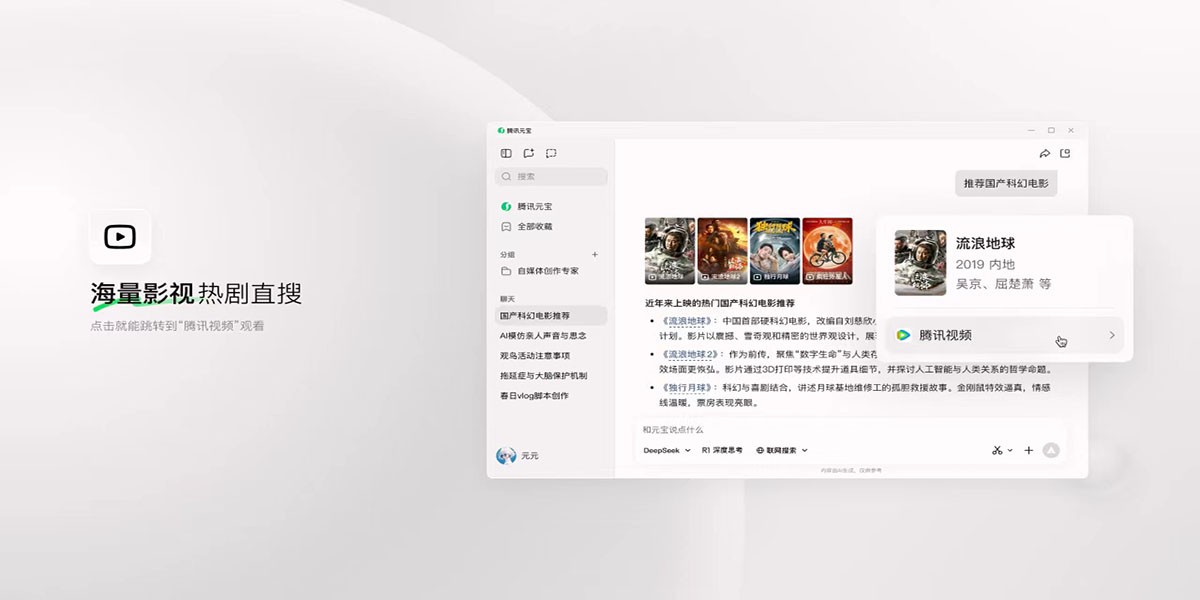Toggle R1 深度思考 mode
This screenshot has width=1200, height=600.
[x=722, y=451]
